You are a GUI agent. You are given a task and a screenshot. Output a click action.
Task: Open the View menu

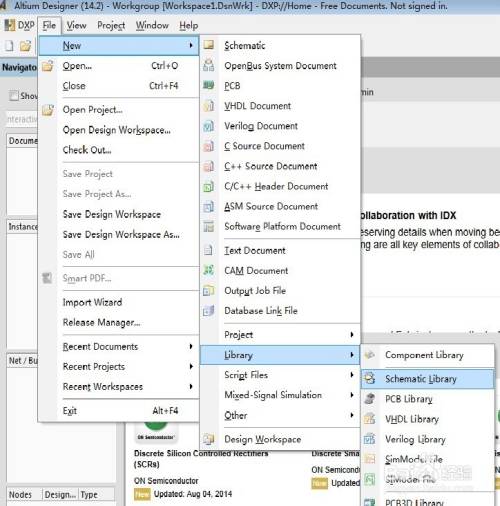[x=76, y=25]
